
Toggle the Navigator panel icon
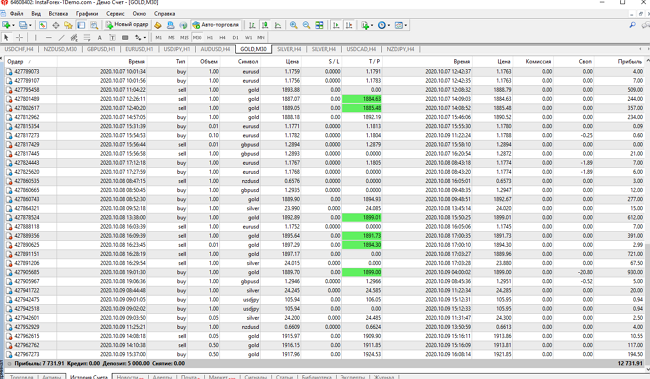point(68,25)
